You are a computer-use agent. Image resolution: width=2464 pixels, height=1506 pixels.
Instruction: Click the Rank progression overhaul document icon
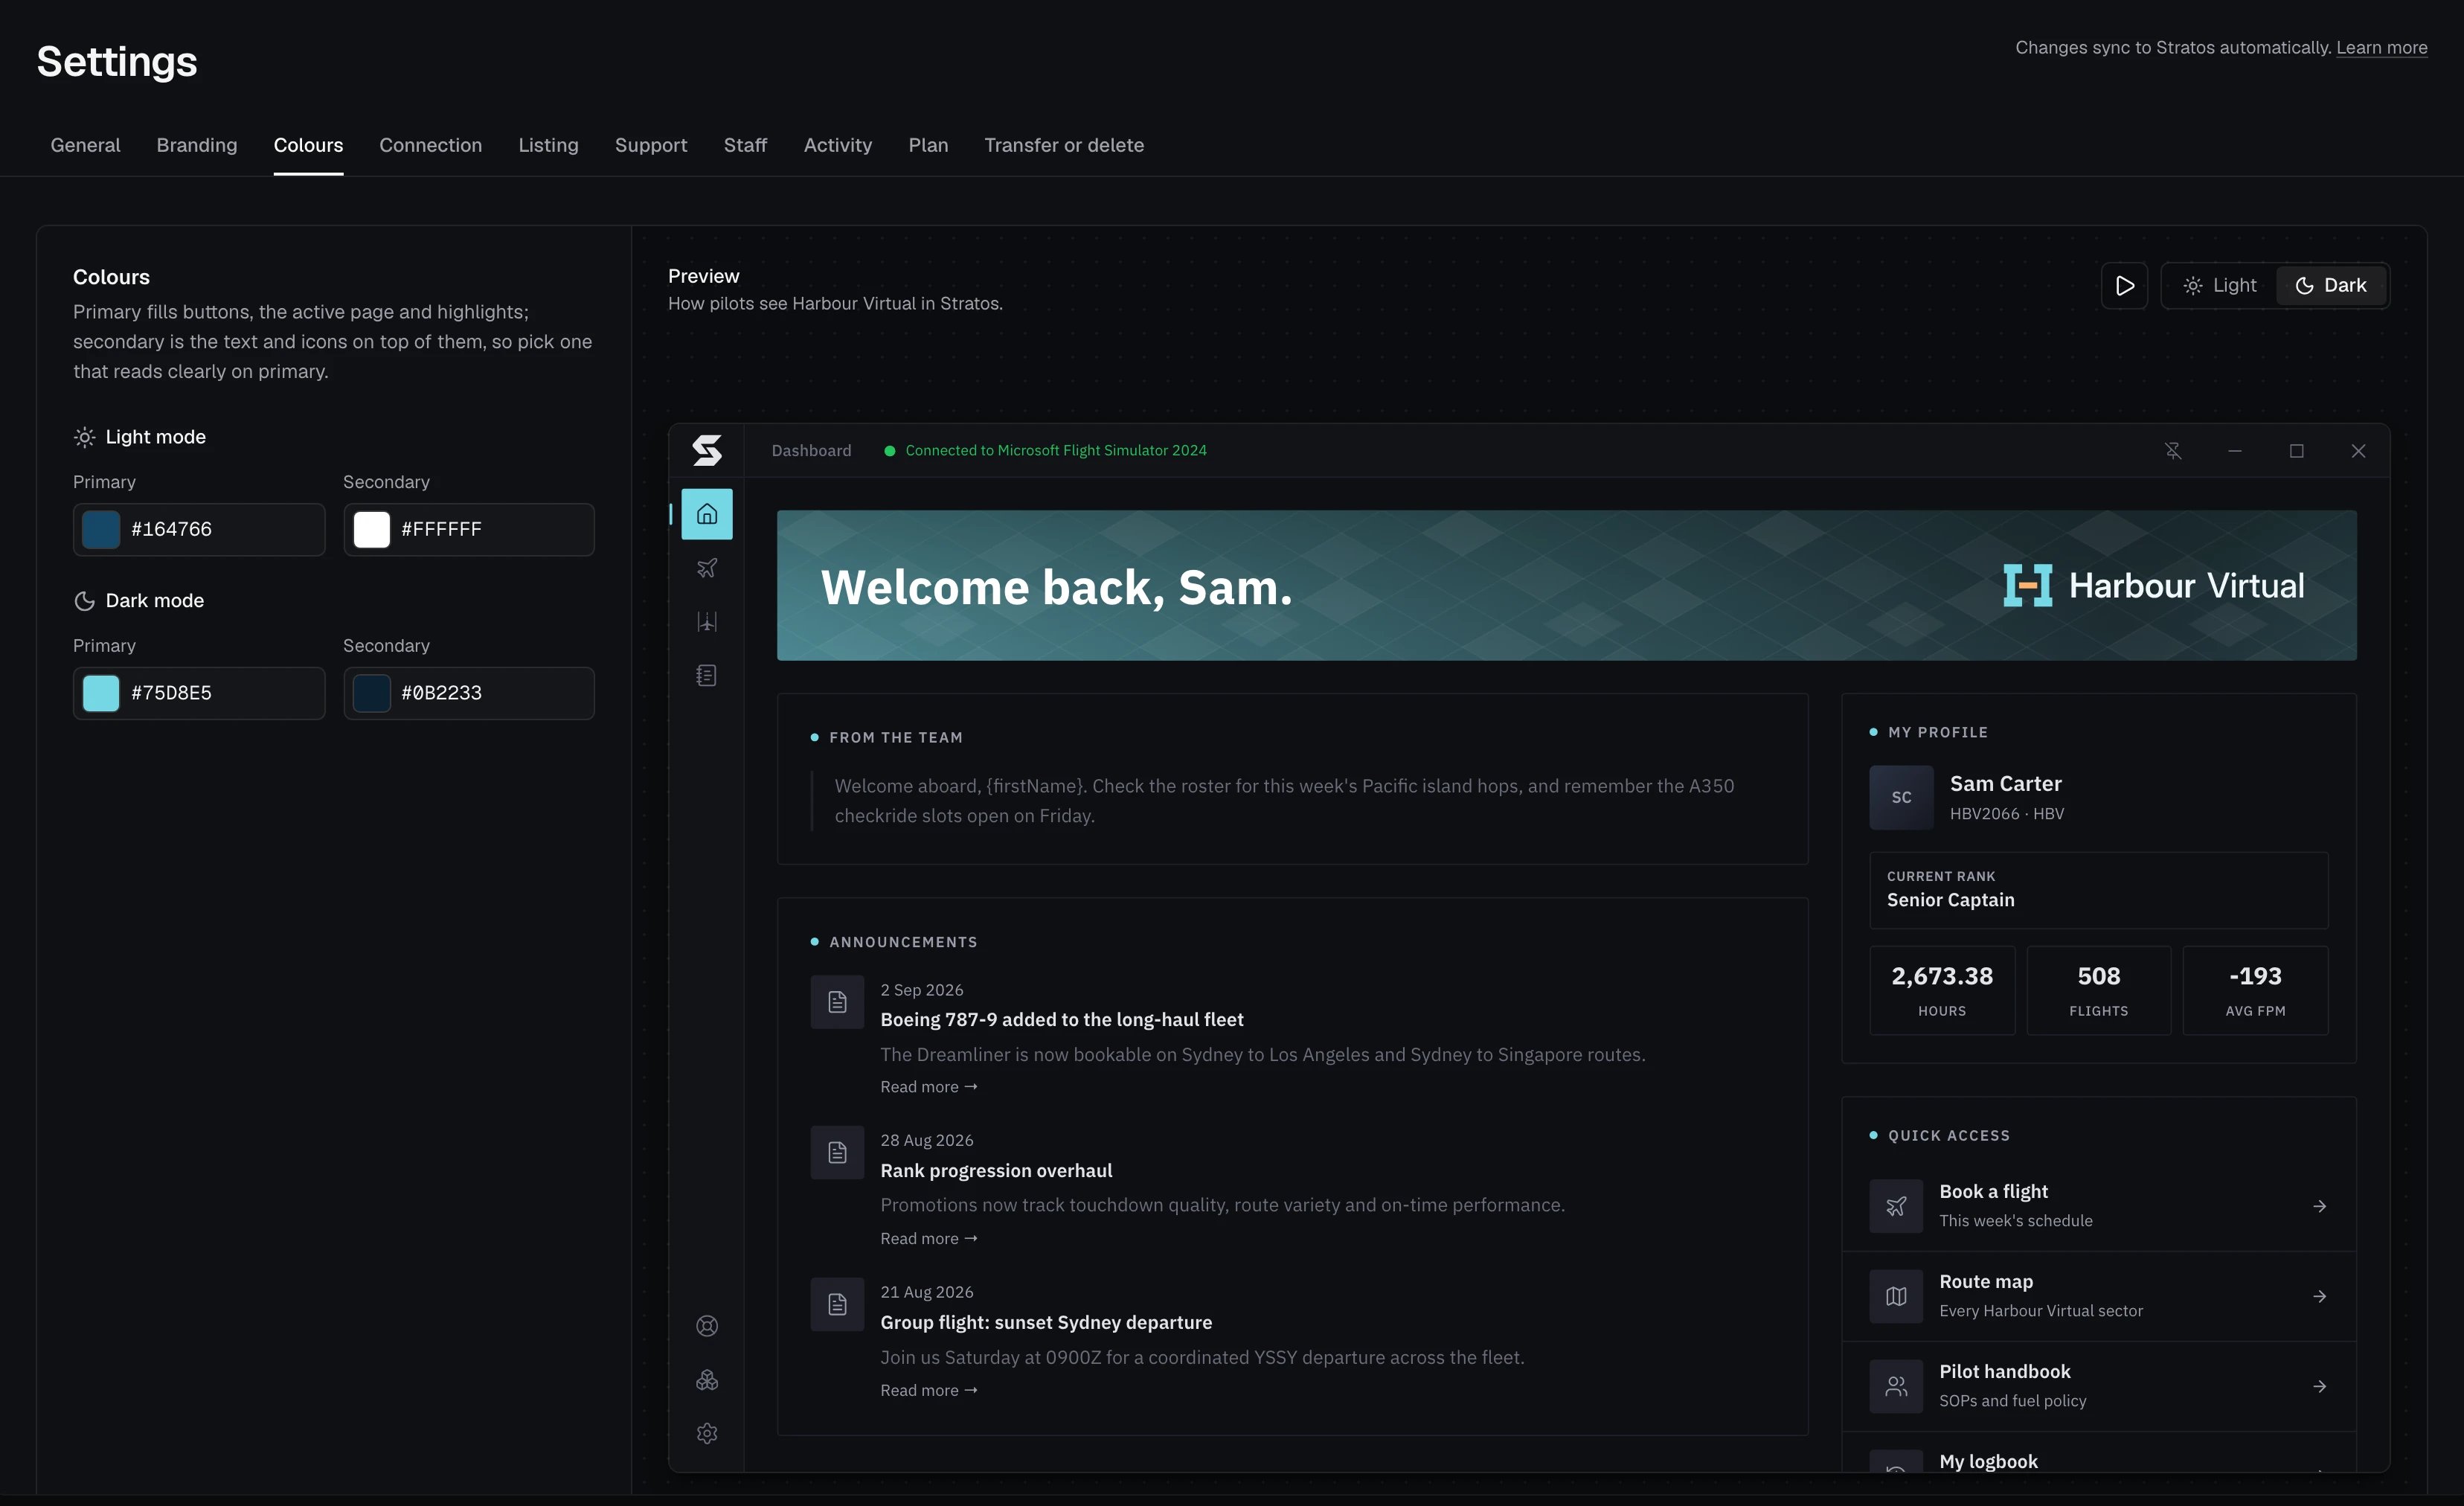837,1153
